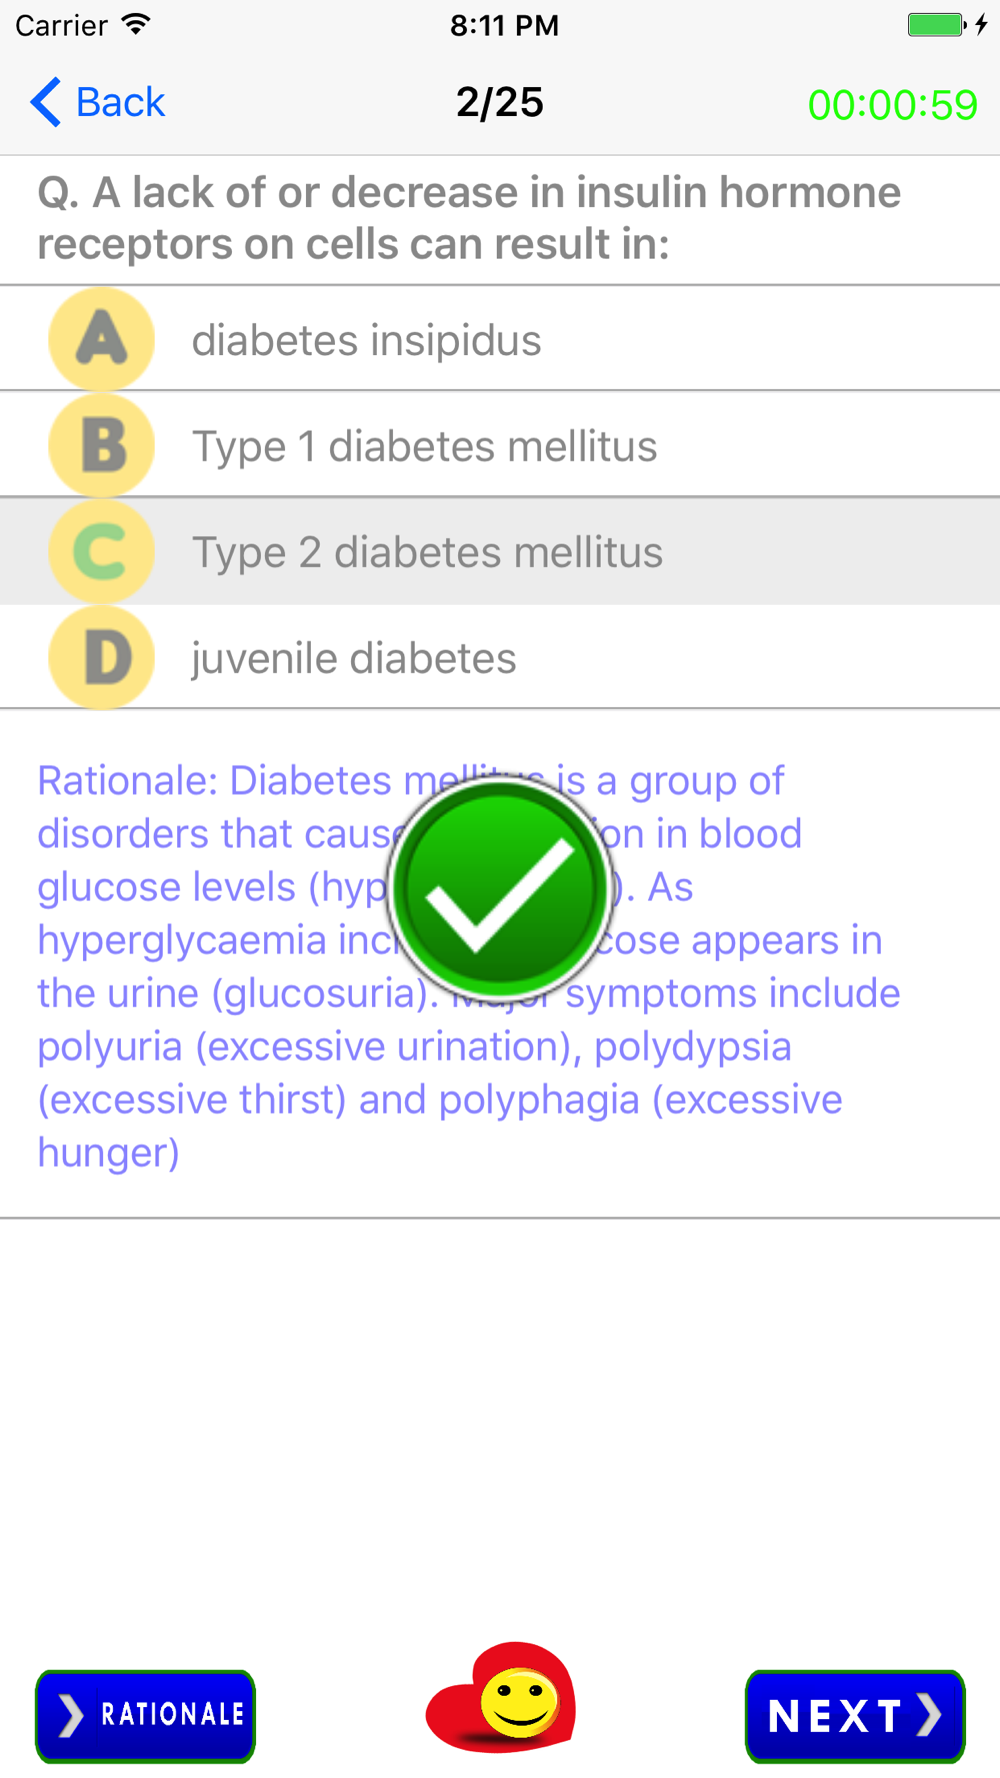Tap the 2/25 question counter
This screenshot has width=1000, height=1778.
click(x=500, y=102)
